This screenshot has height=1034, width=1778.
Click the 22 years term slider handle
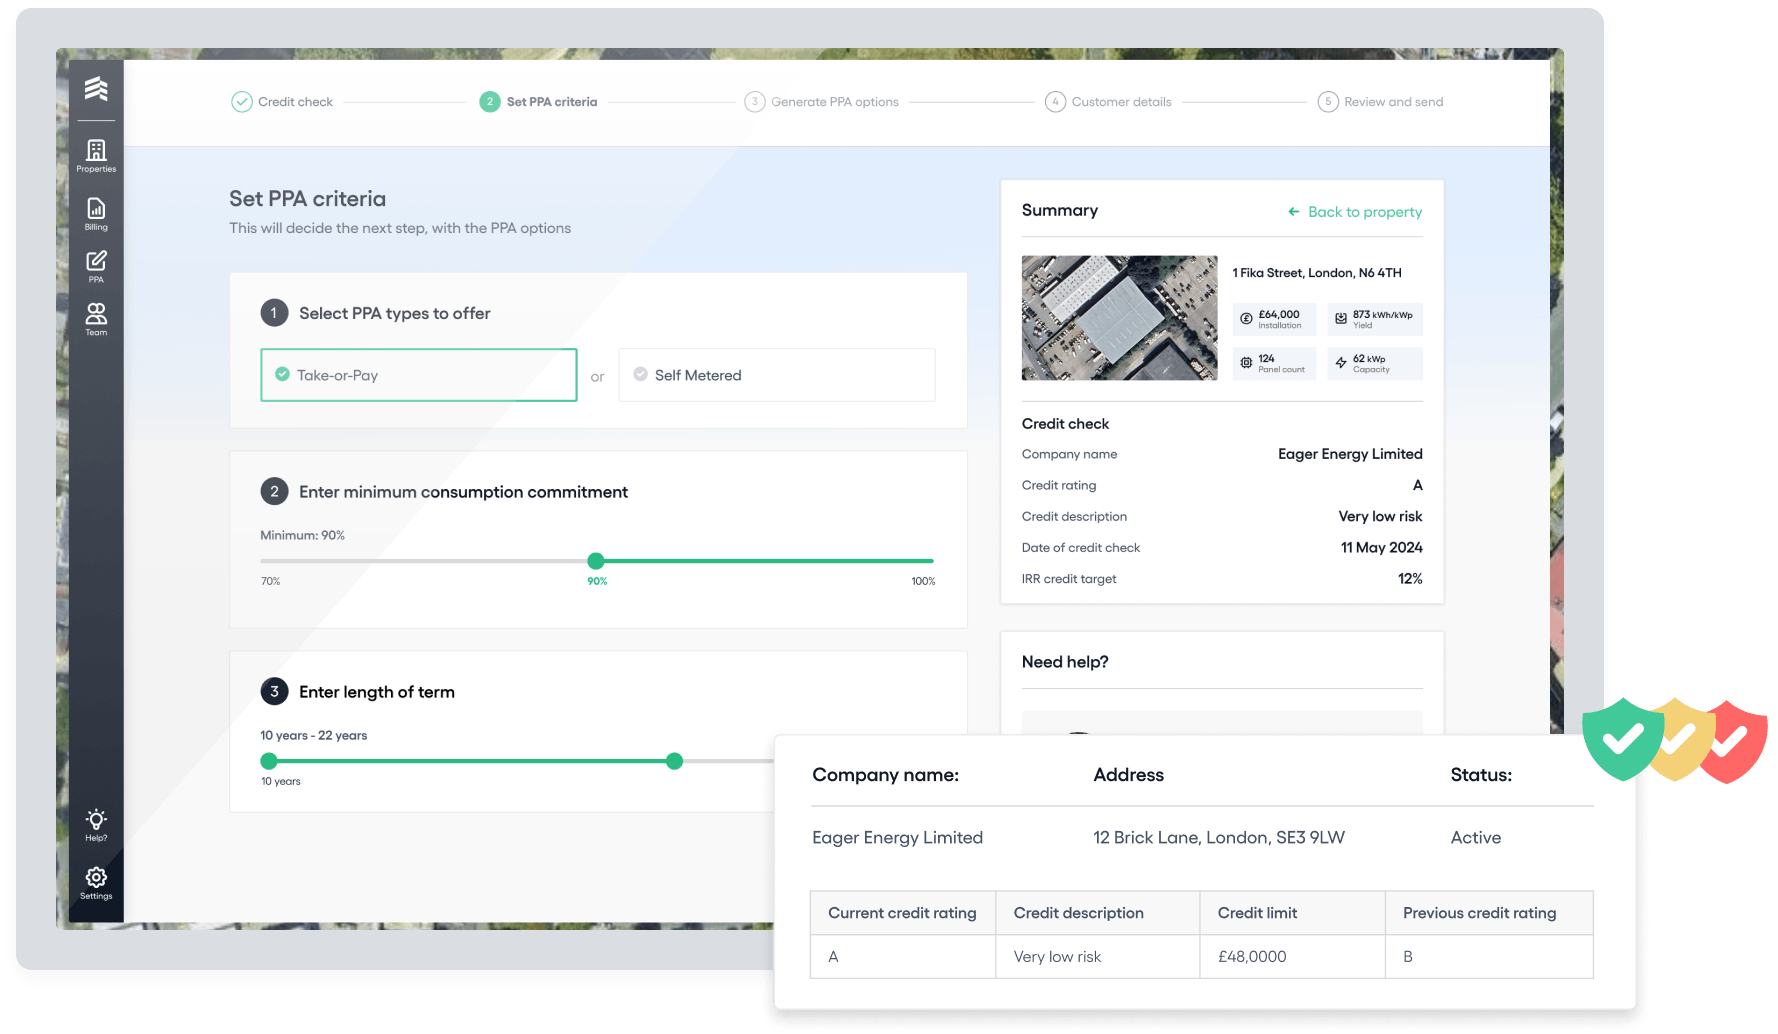[675, 761]
